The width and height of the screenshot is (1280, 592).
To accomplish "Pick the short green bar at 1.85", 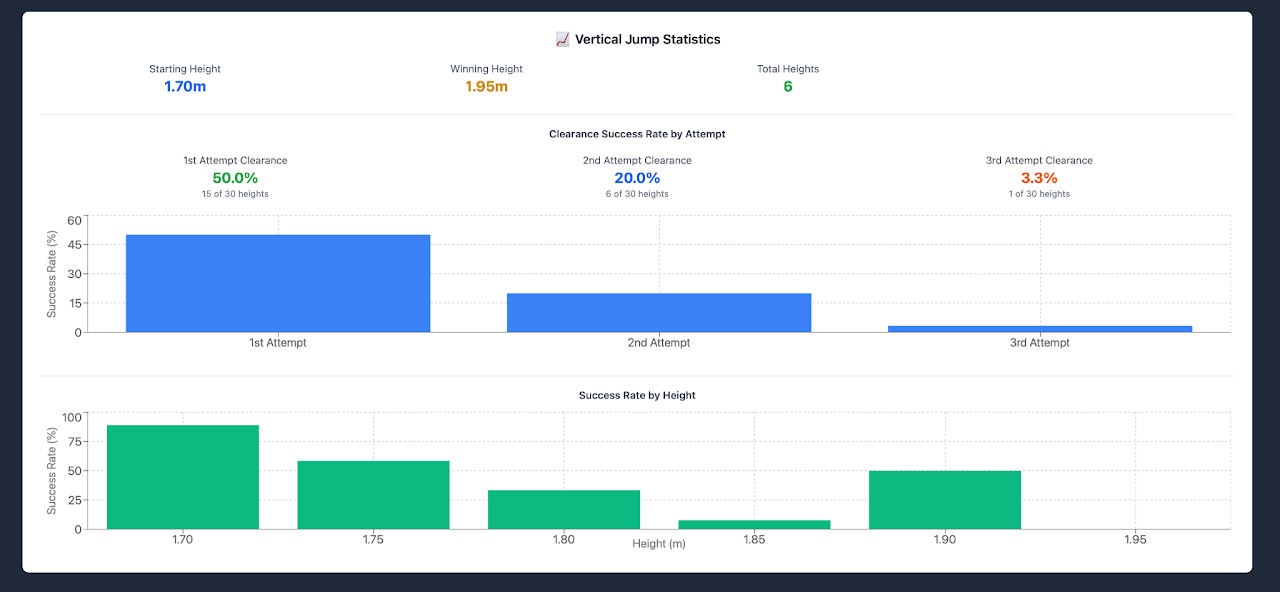I will point(754,524).
